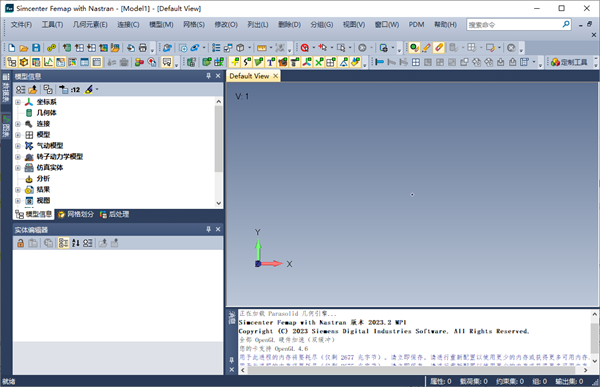The height and width of the screenshot is (387, 600).
Task: Expand the 坐标系 tree node
Action: coord(18,102)
